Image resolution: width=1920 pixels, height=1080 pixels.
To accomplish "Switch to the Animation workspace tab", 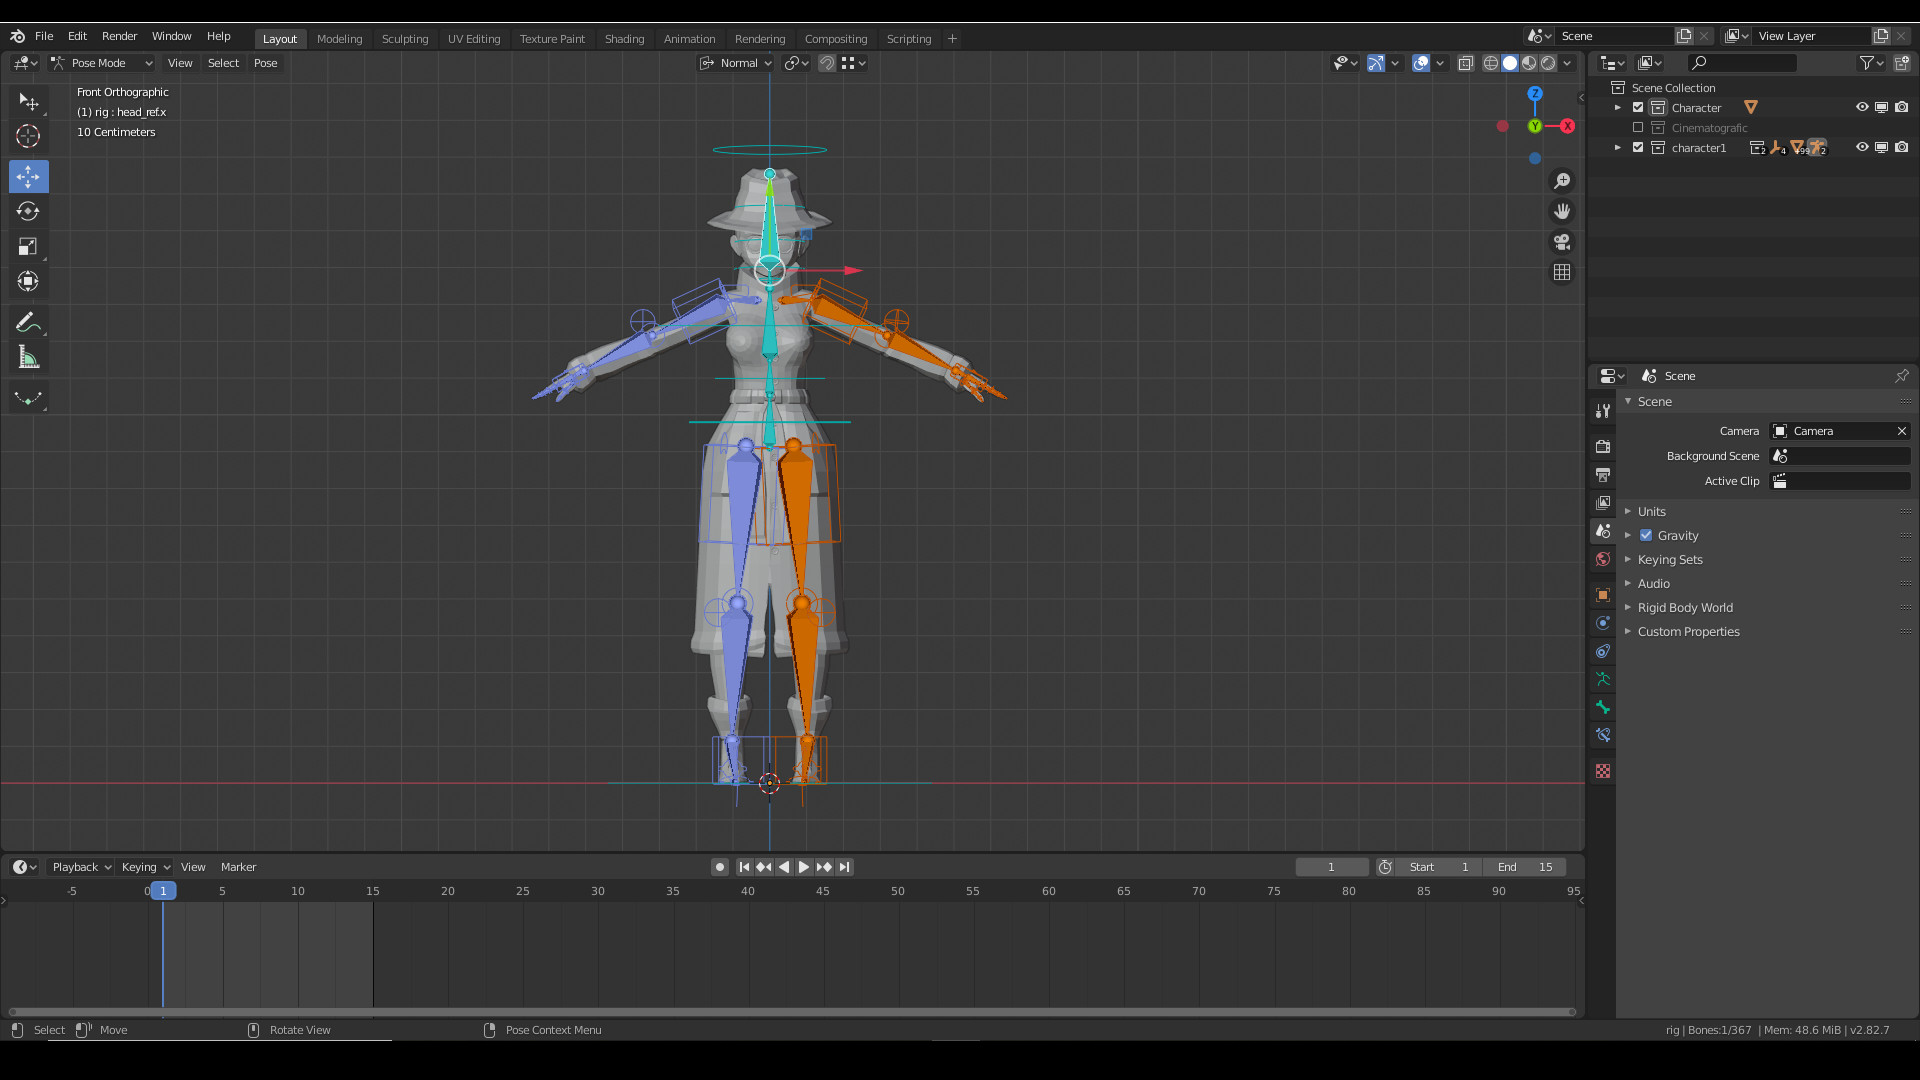I will pos(690,39).
